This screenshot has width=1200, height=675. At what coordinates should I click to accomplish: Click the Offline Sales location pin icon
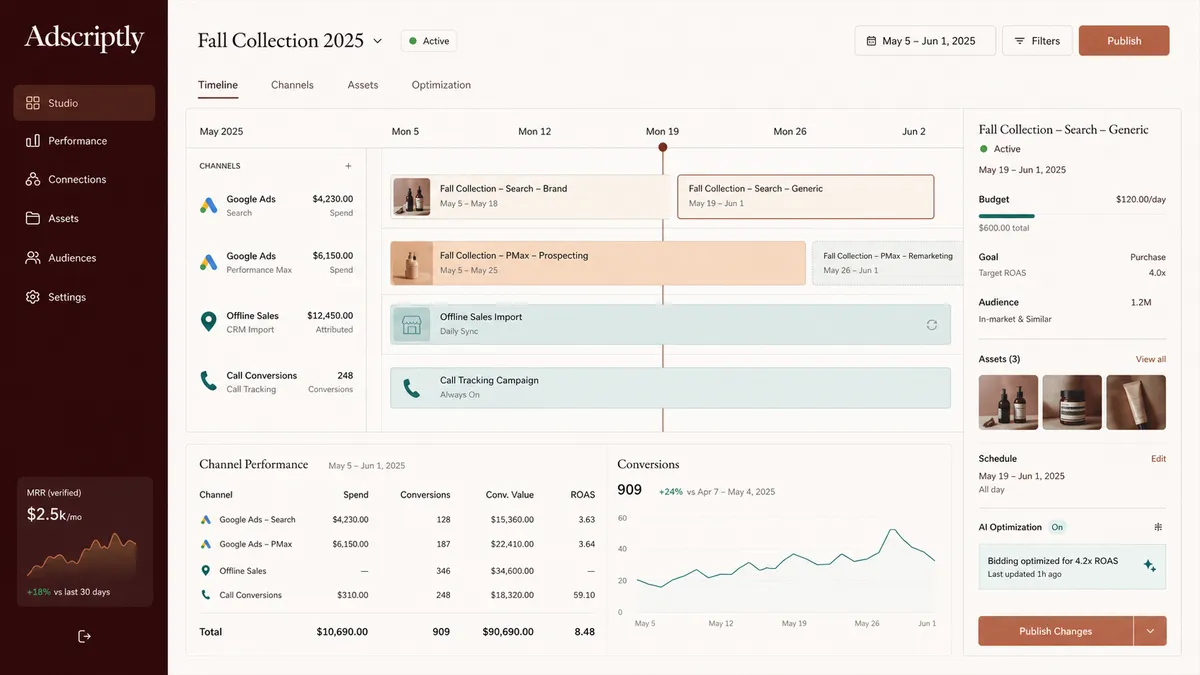pos(208,321)
